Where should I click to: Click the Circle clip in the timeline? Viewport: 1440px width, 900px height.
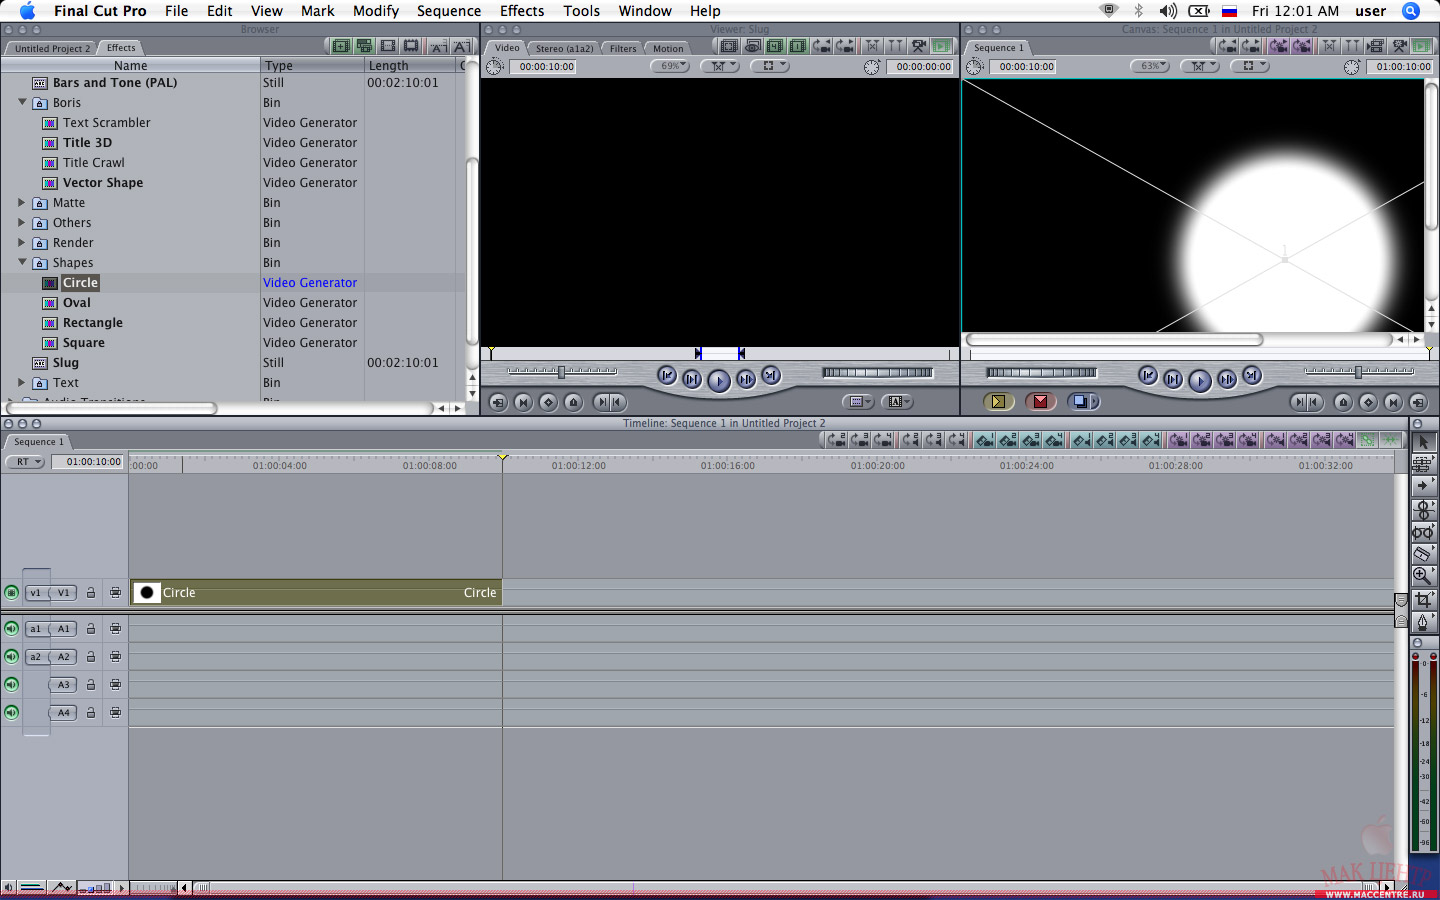pos(316,593)
